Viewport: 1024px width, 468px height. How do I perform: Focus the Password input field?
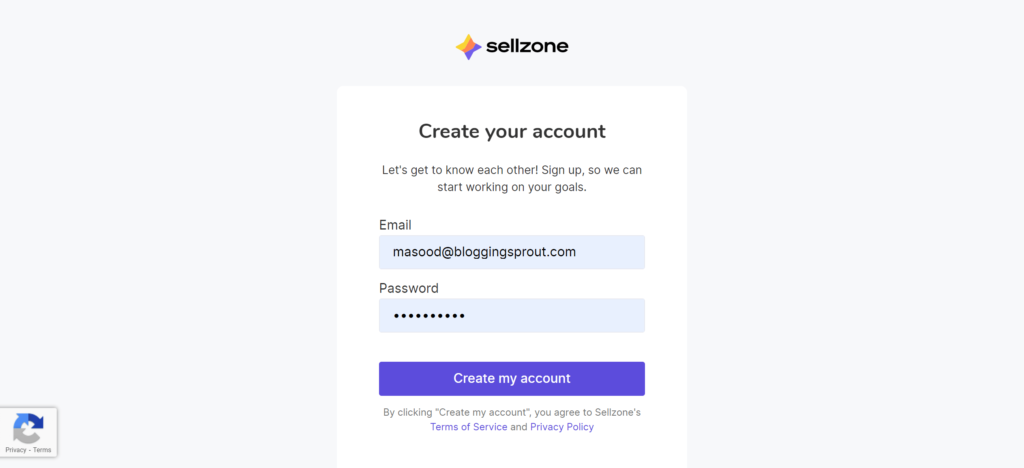coord(512,315)
